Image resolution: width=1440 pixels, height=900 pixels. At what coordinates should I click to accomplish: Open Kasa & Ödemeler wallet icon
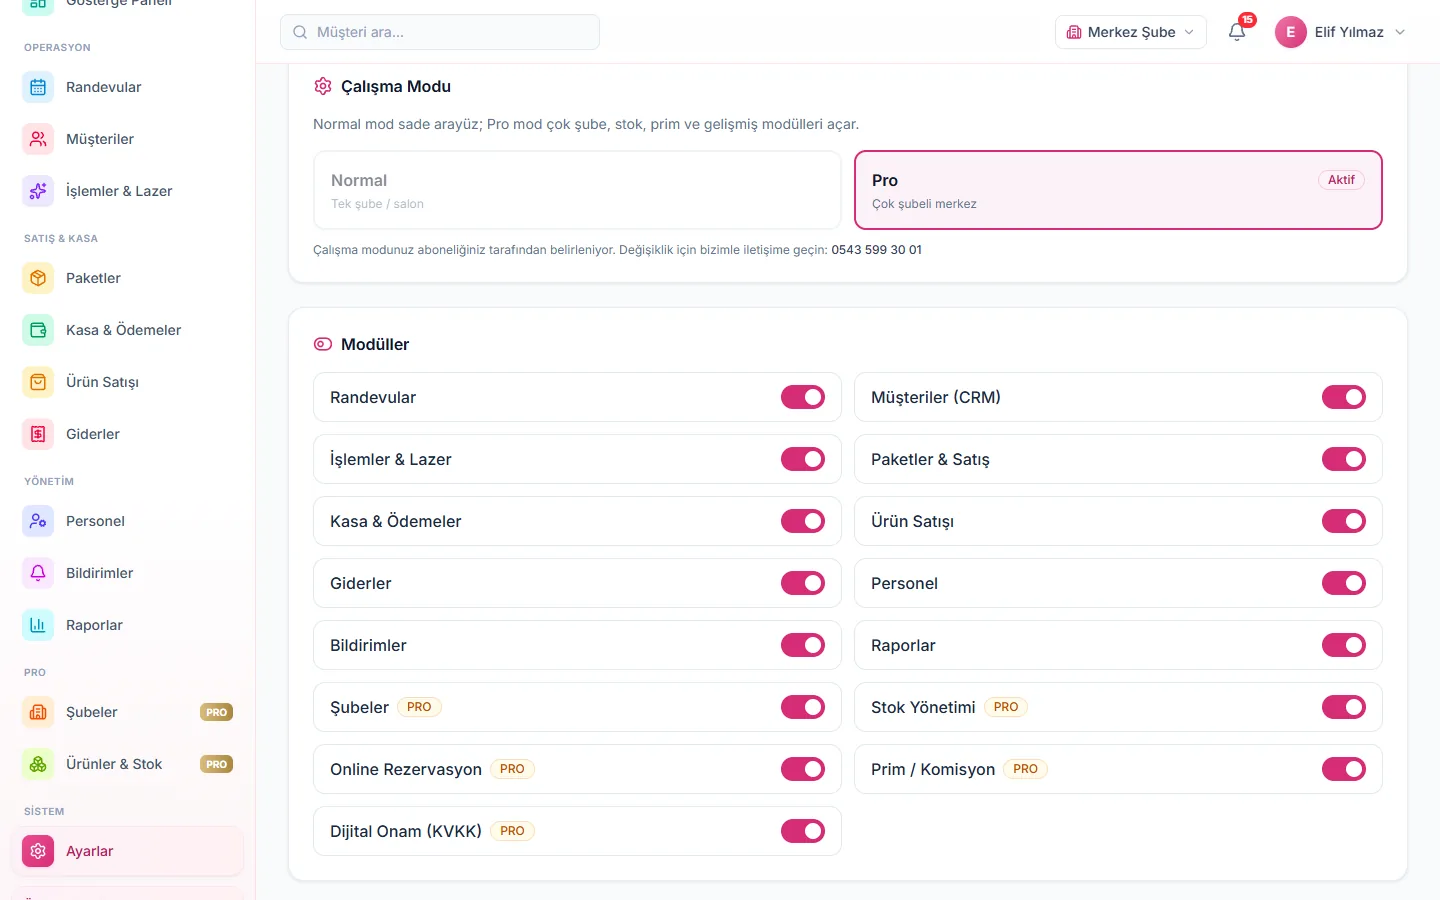(38, 330)
